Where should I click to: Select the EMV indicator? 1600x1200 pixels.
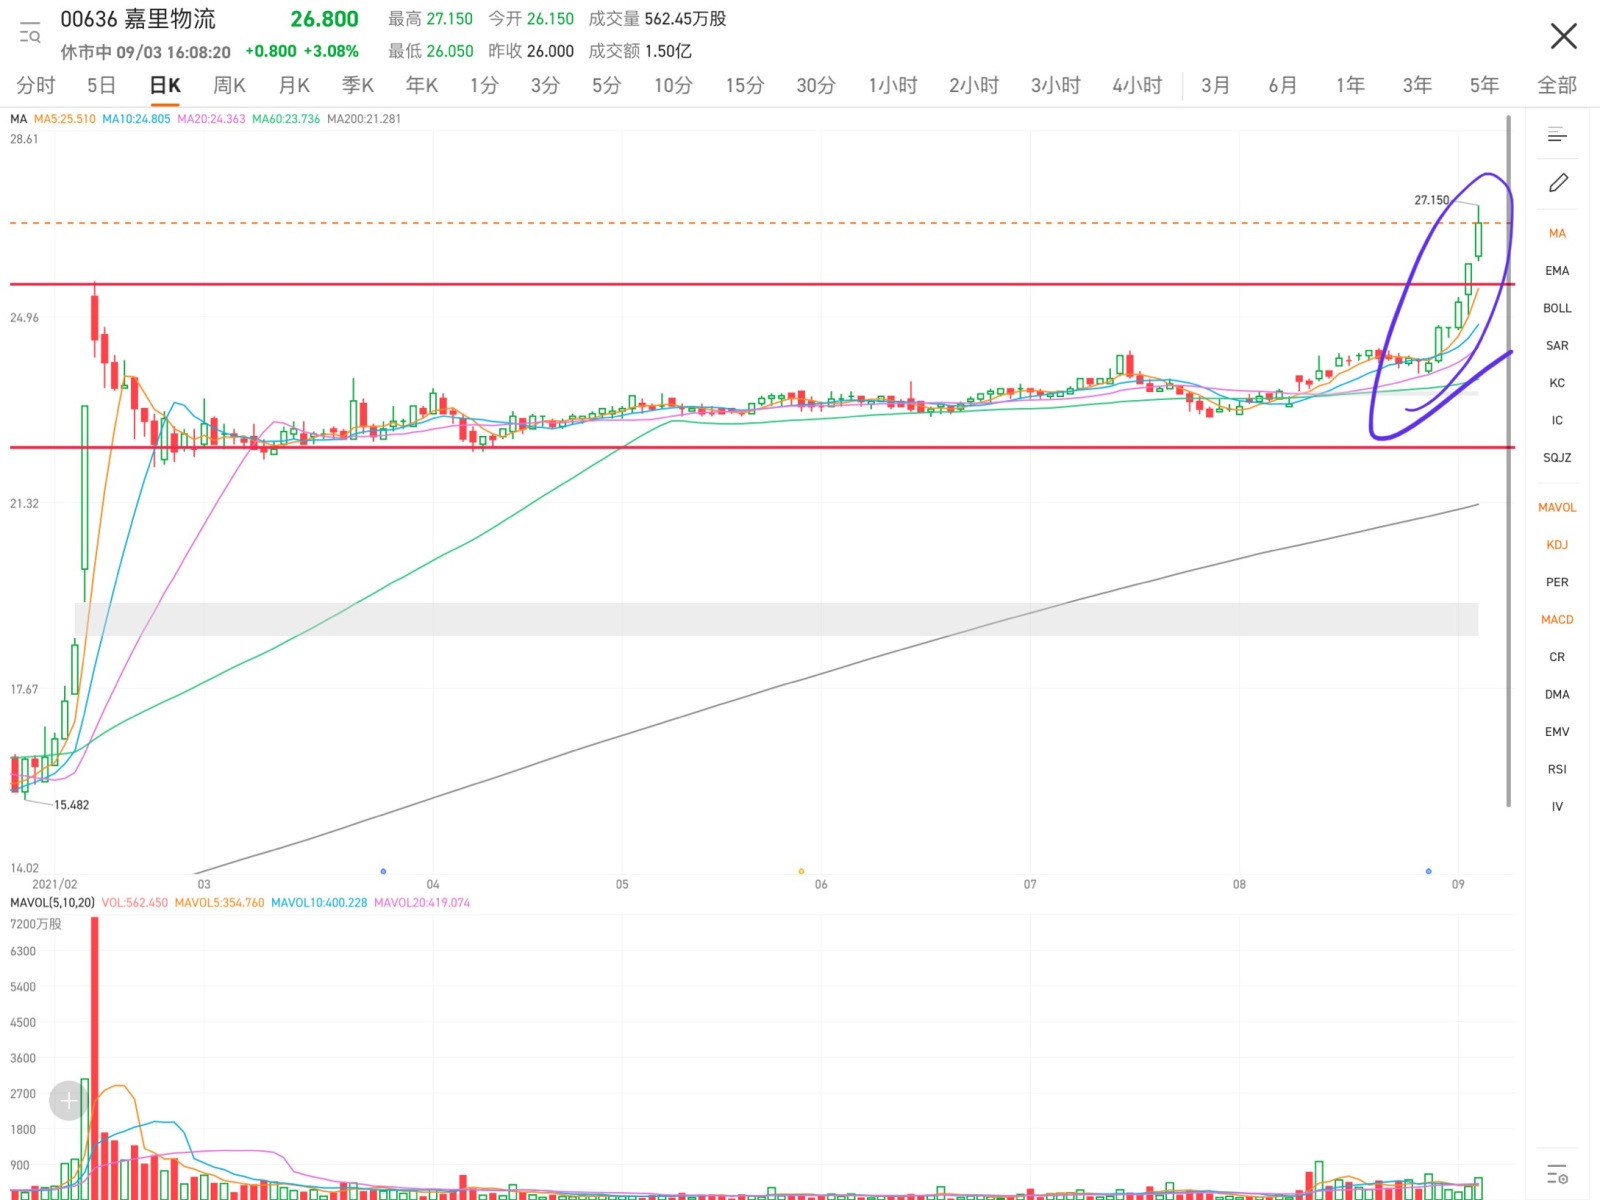click(x=1557, y=732)
